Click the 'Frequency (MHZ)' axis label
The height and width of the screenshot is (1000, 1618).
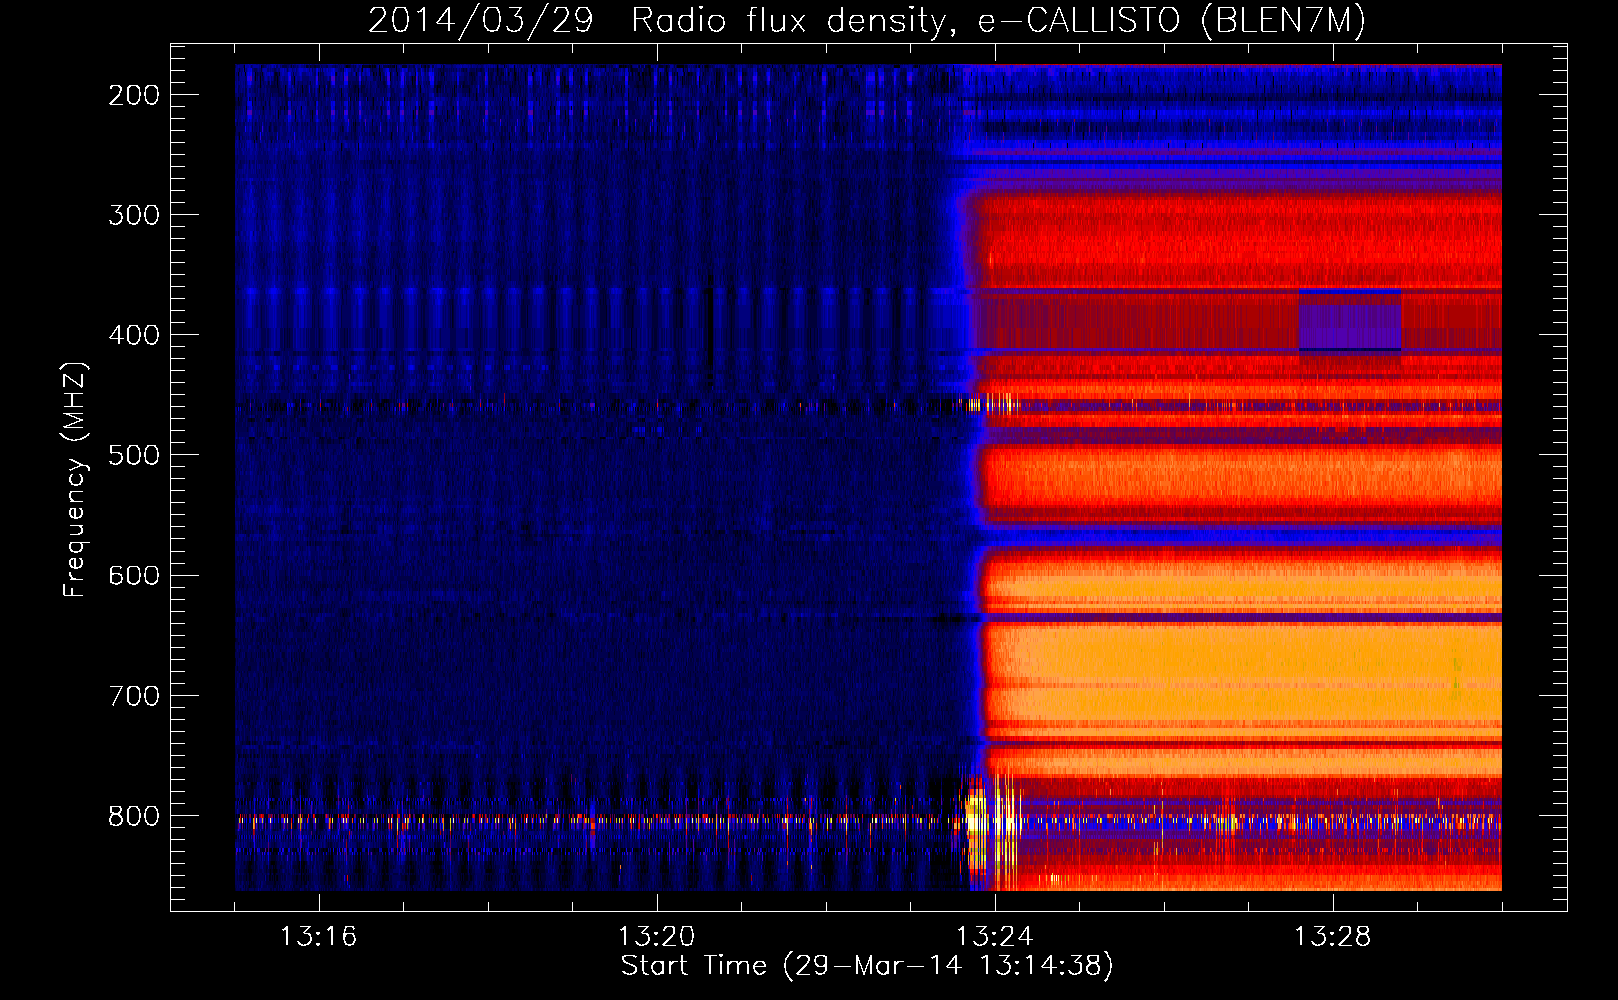(74, 480)
